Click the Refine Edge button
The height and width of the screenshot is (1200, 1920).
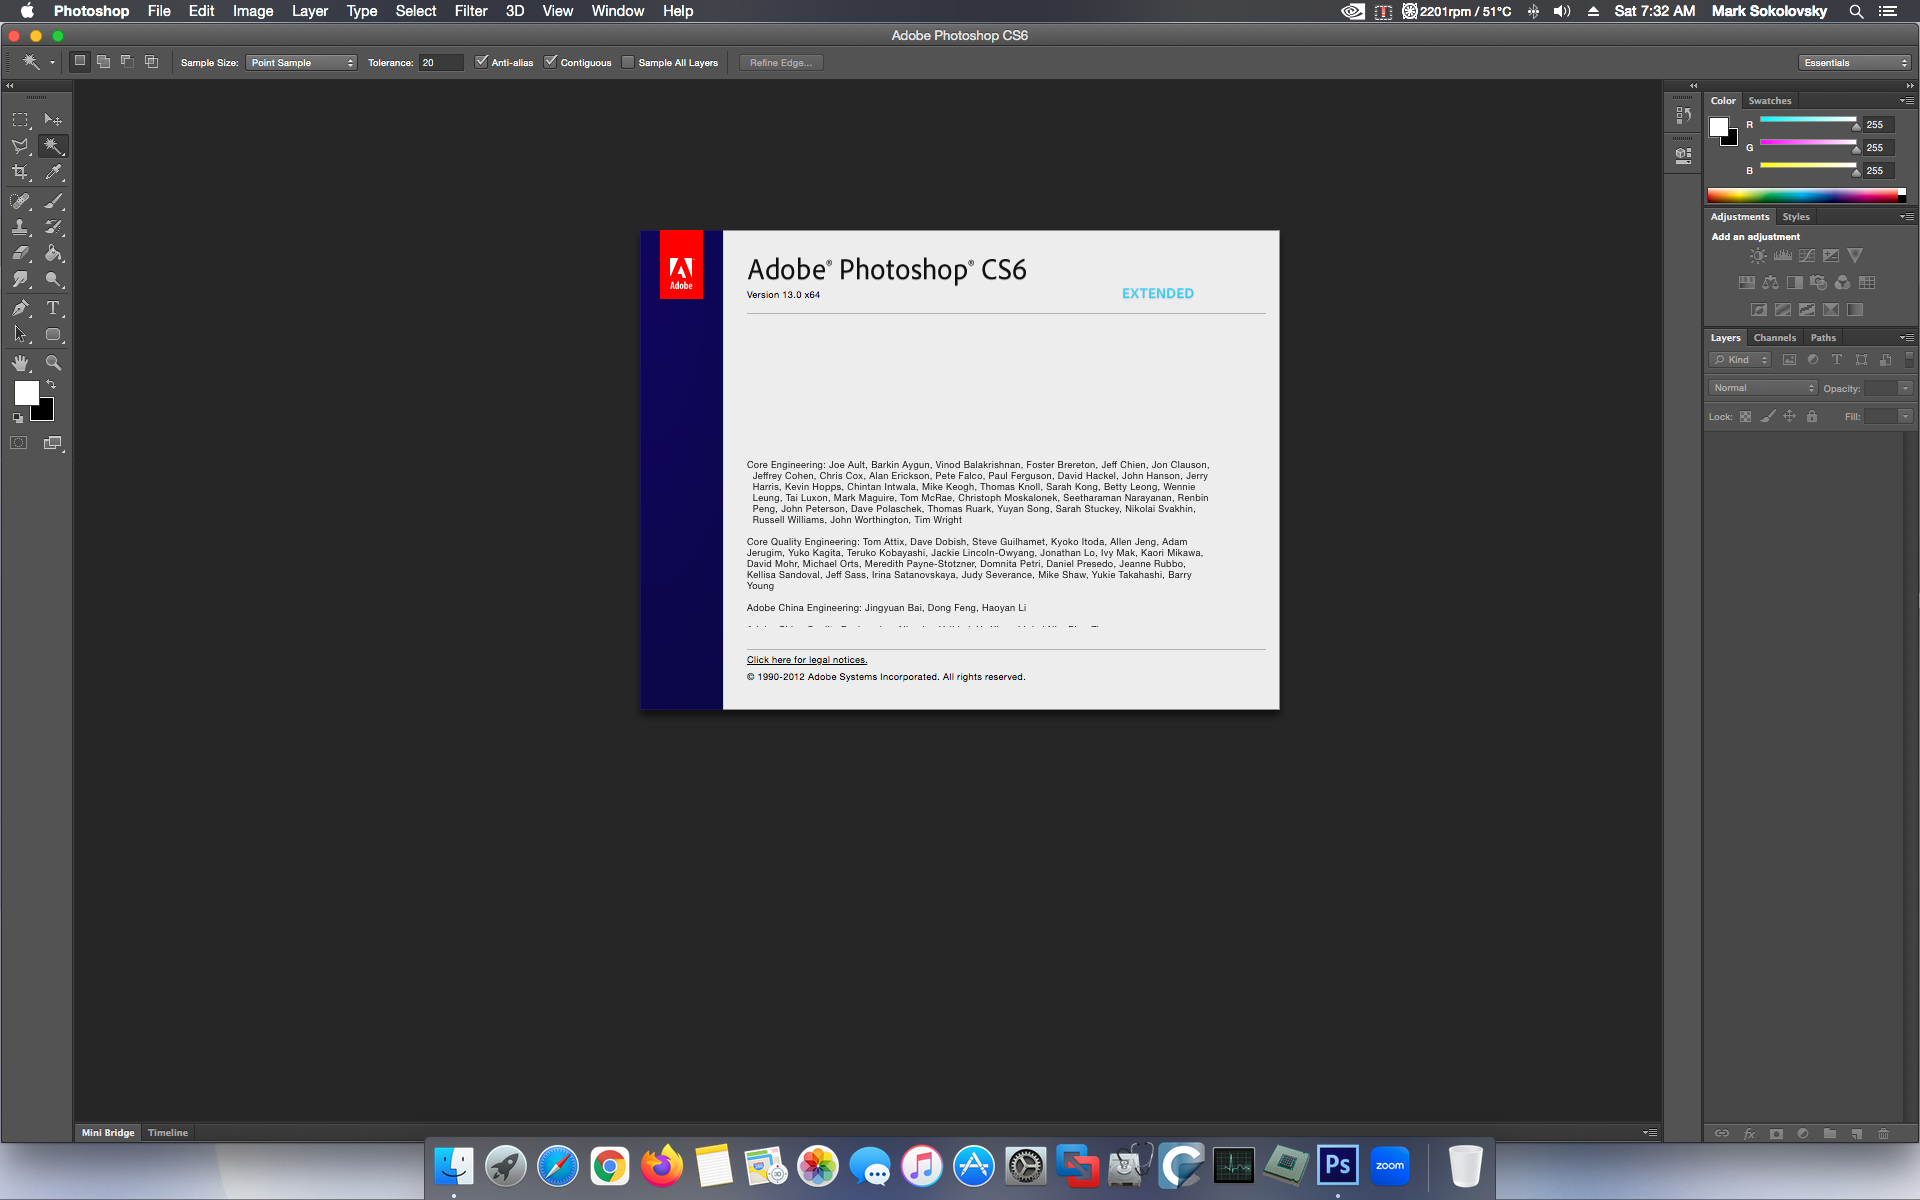pyautogui.click(x=780, y=62)
